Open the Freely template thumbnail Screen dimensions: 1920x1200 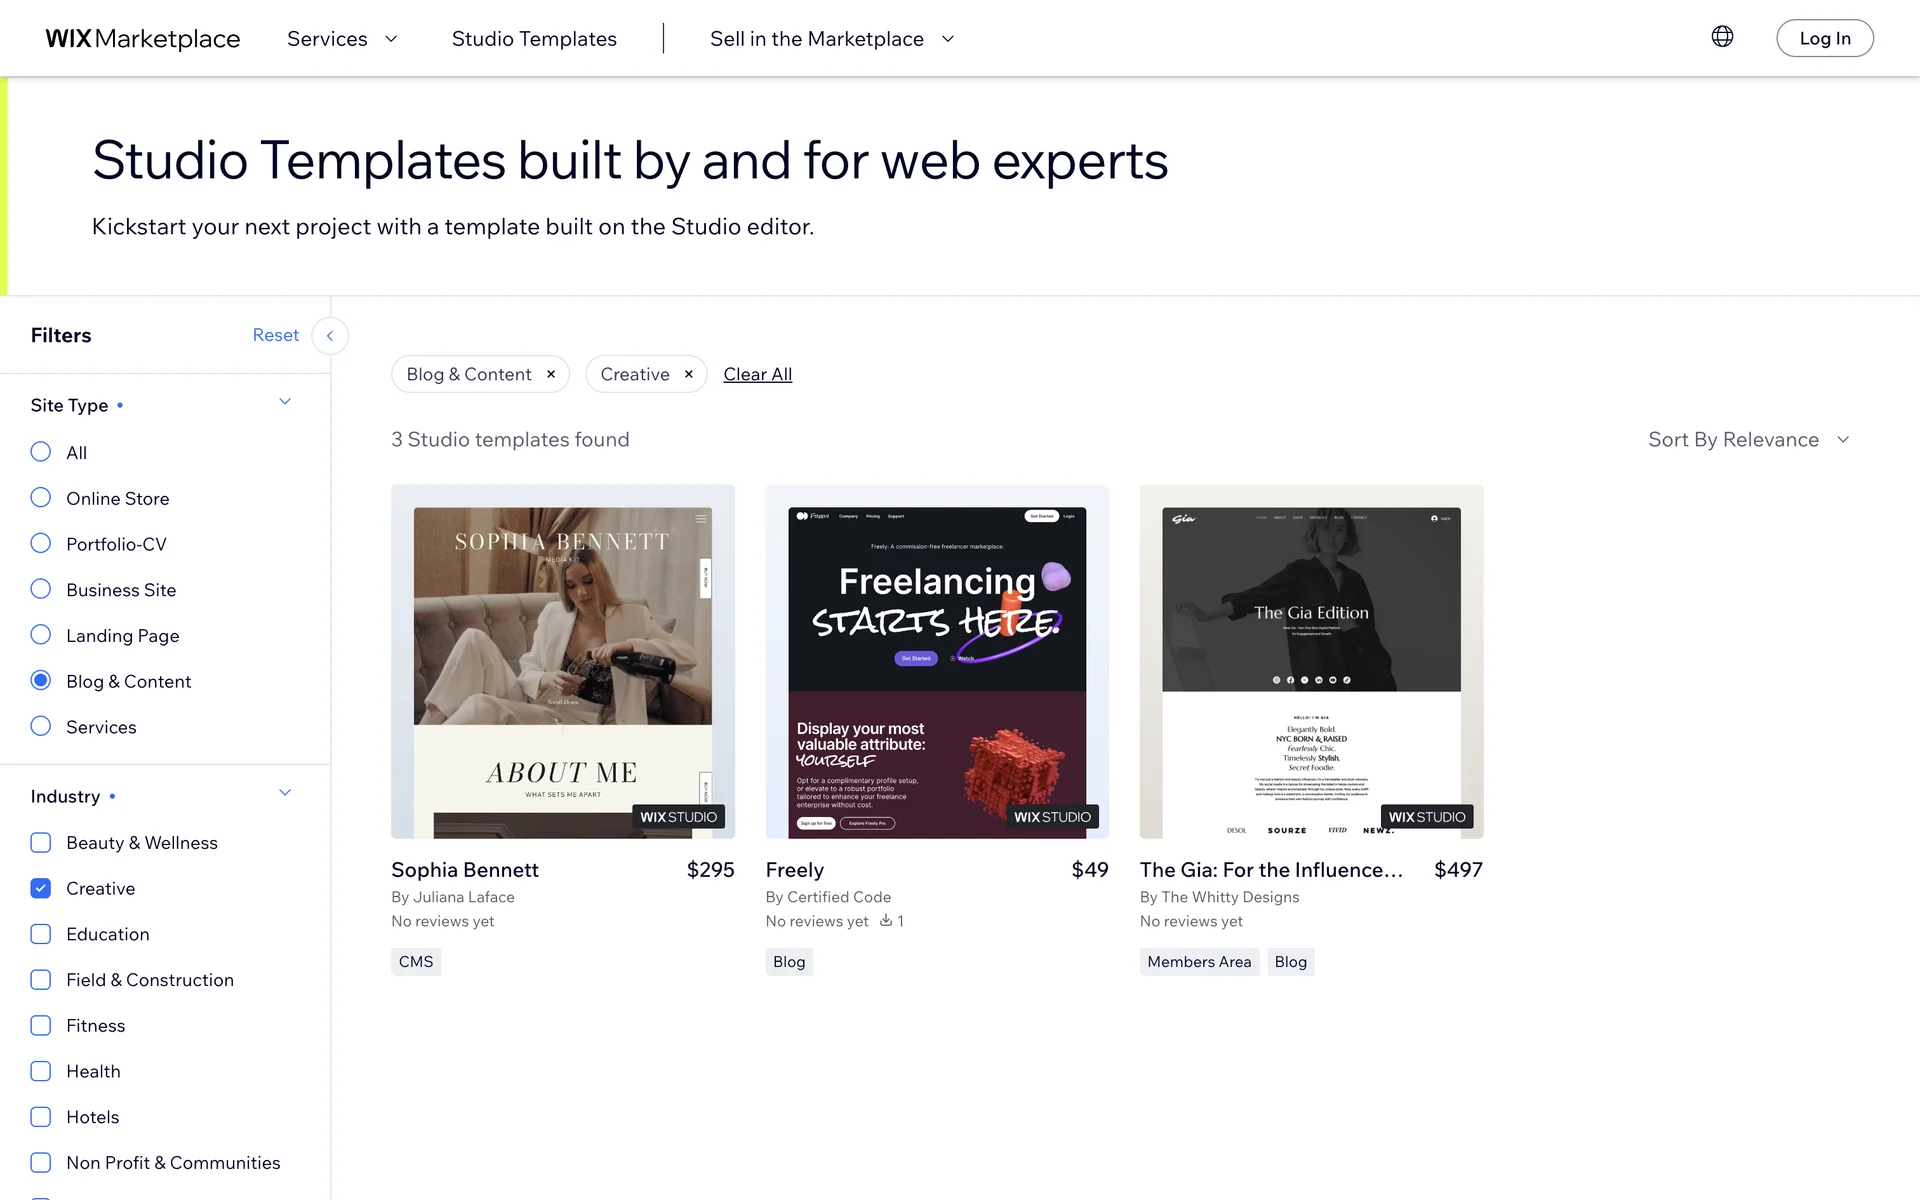pos(937,661)
